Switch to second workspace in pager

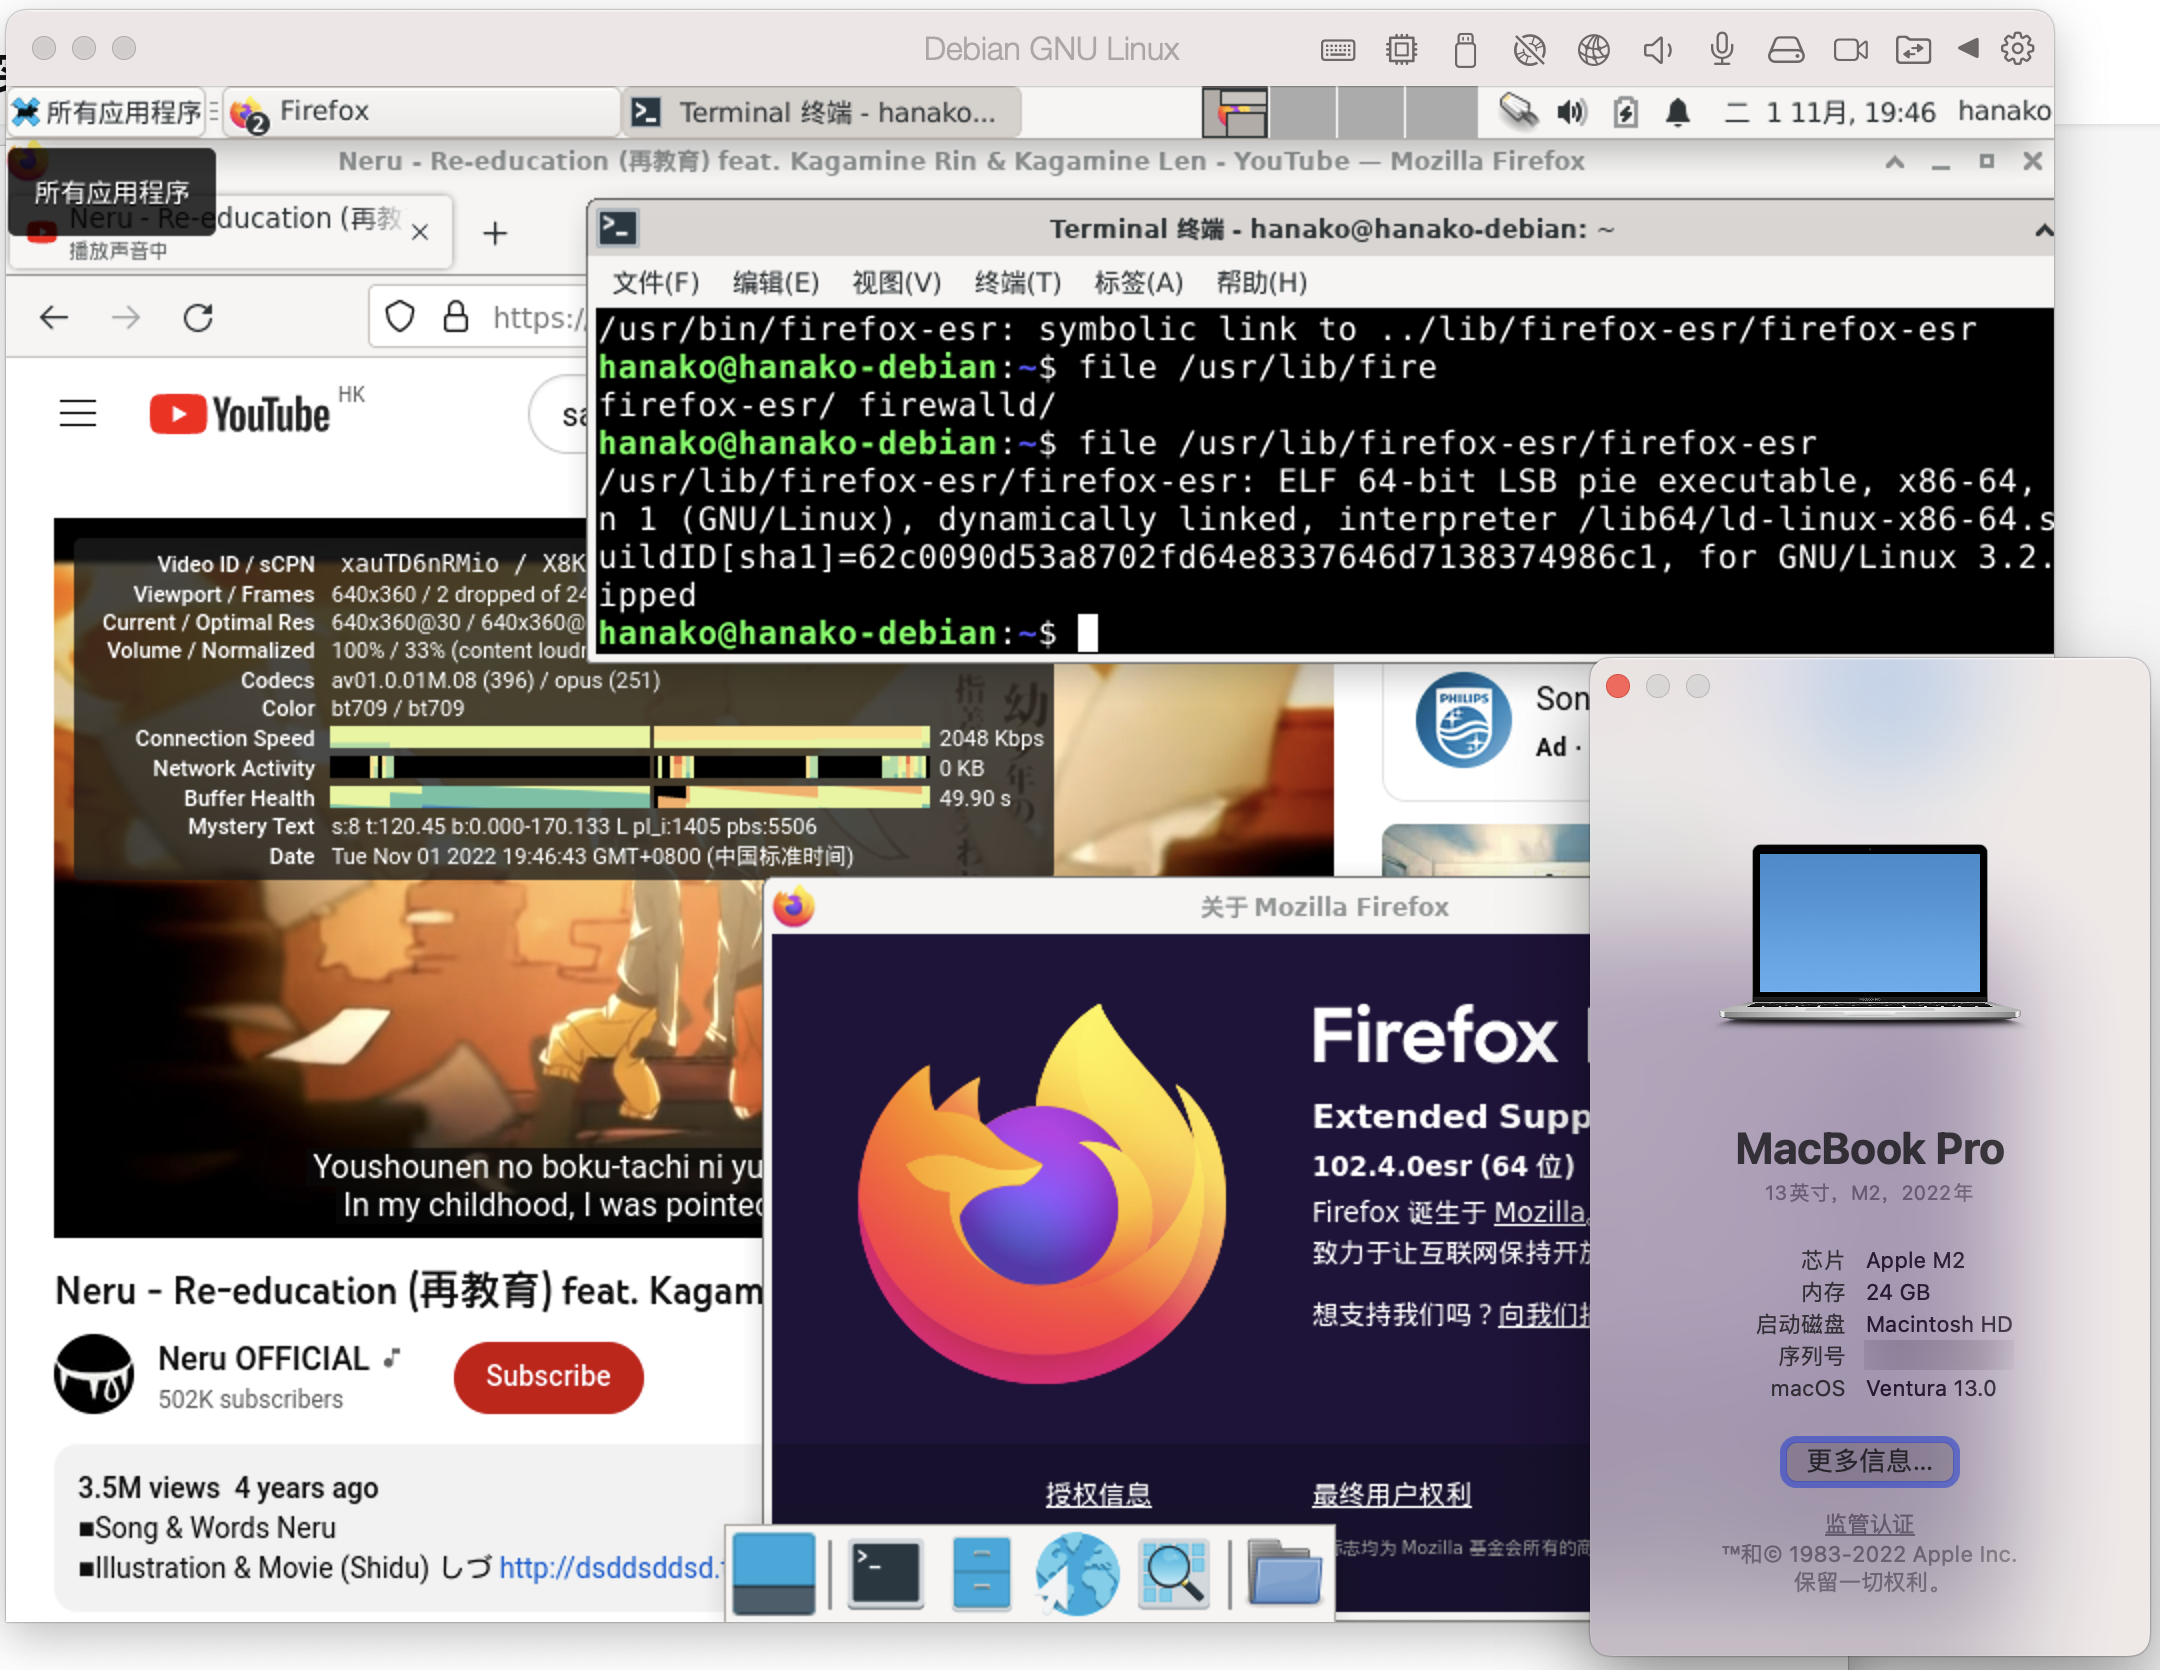[x=1303, y=112]
